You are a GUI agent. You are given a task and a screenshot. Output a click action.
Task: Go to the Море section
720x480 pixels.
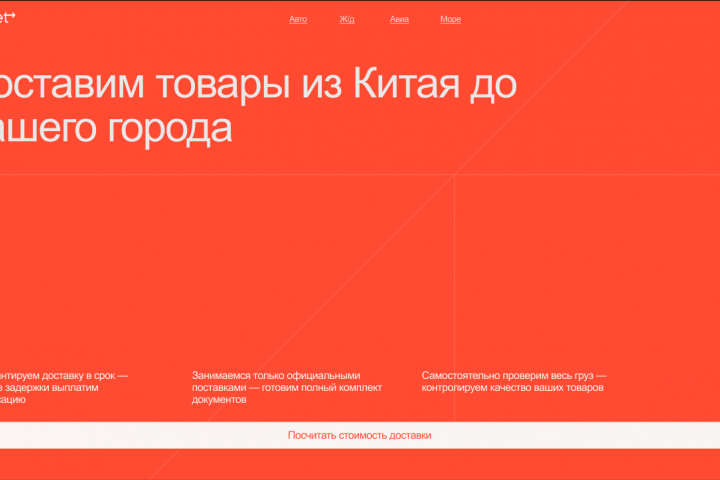point(450,19)
